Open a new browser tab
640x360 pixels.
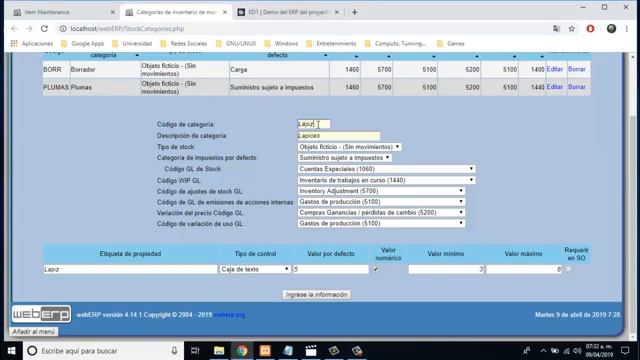coord(354,12)
